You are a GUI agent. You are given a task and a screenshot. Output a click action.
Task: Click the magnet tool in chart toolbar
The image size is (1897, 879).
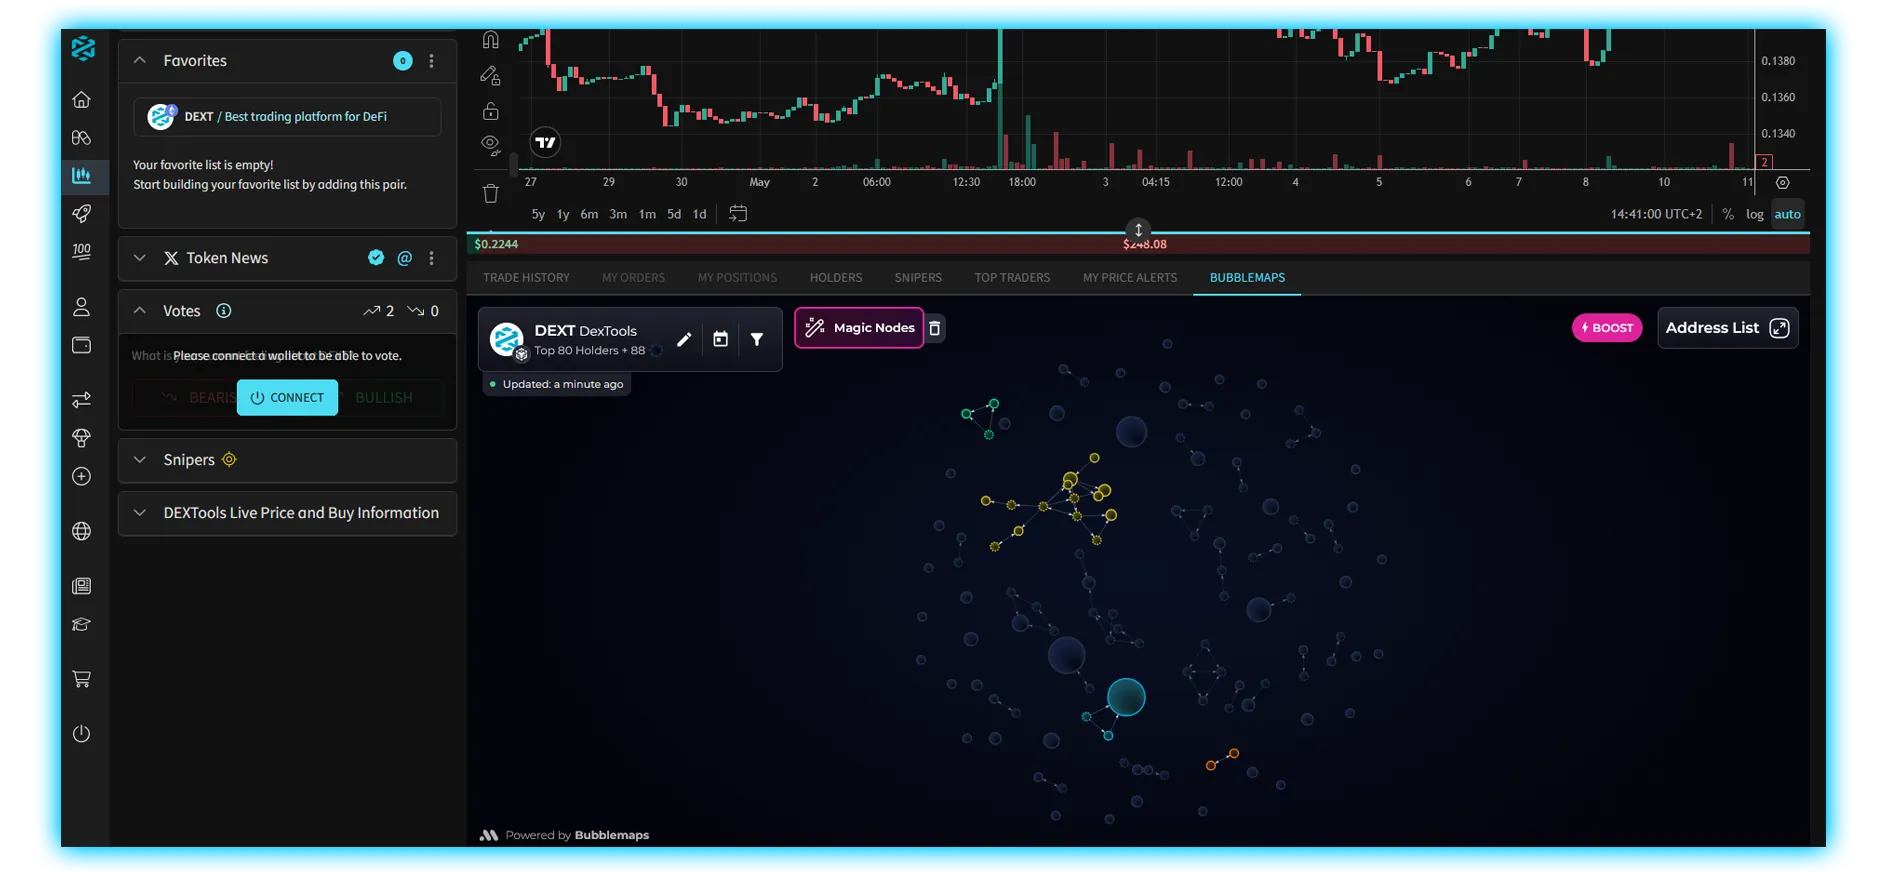click(490, 40)
